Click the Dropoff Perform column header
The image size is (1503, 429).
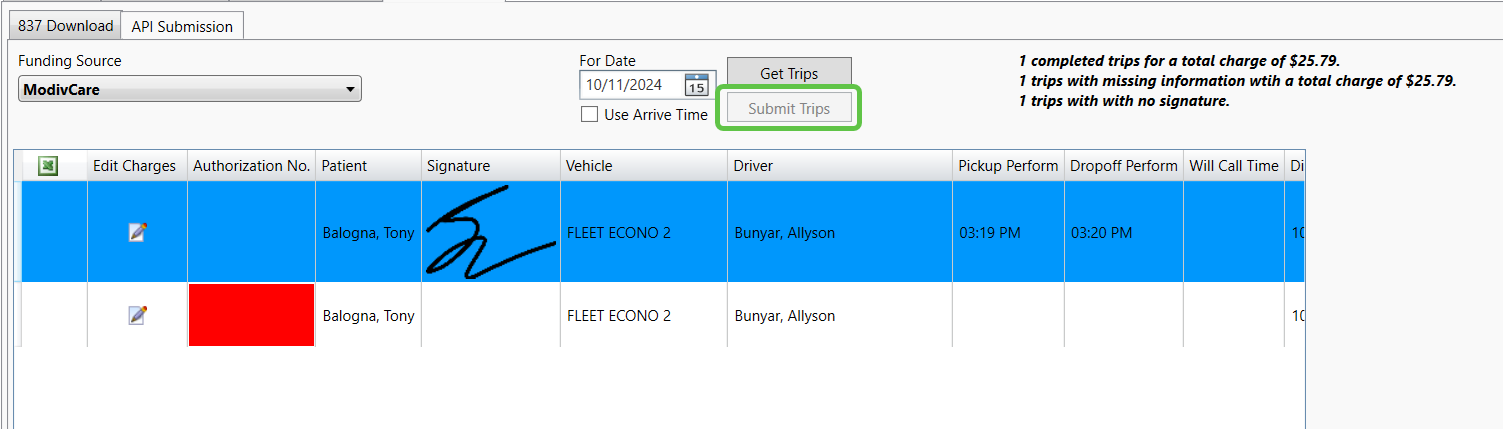click(1123, 166)
